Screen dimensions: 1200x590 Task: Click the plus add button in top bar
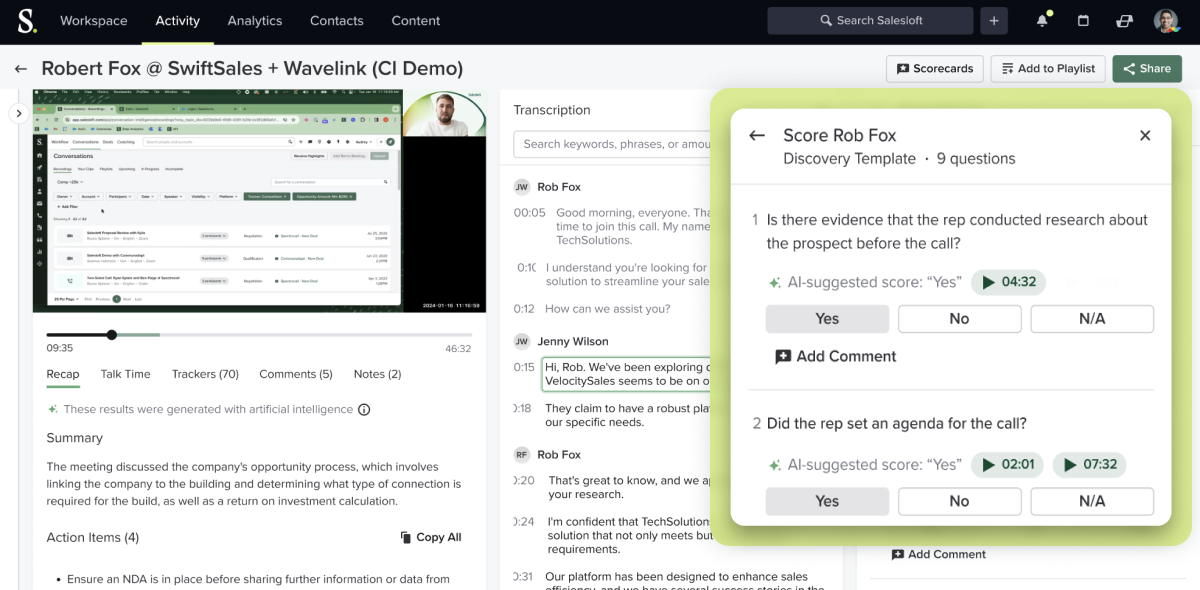point(994,20)
